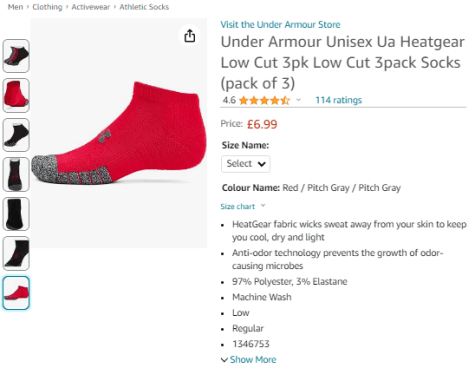Select second thumbnail of red sock heel
This screenshot has height=368, width=475.
coord(16,95)
